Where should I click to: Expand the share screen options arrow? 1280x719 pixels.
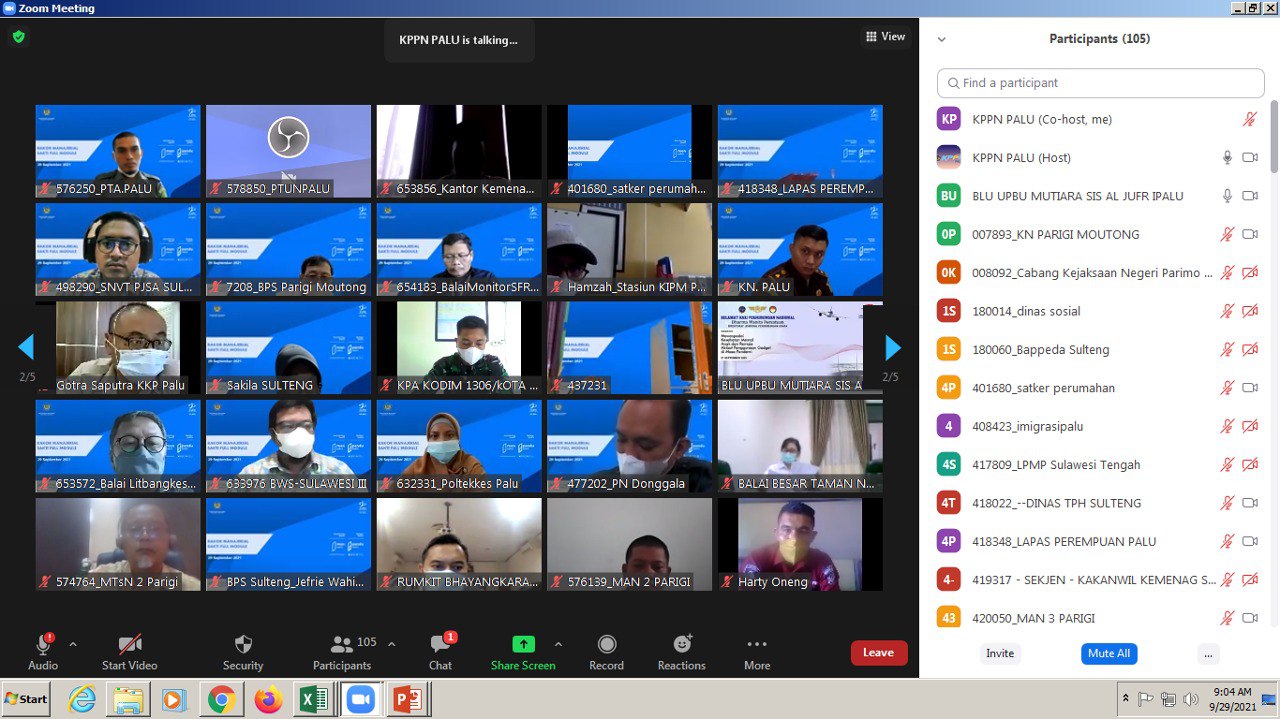tap(558, 644)
